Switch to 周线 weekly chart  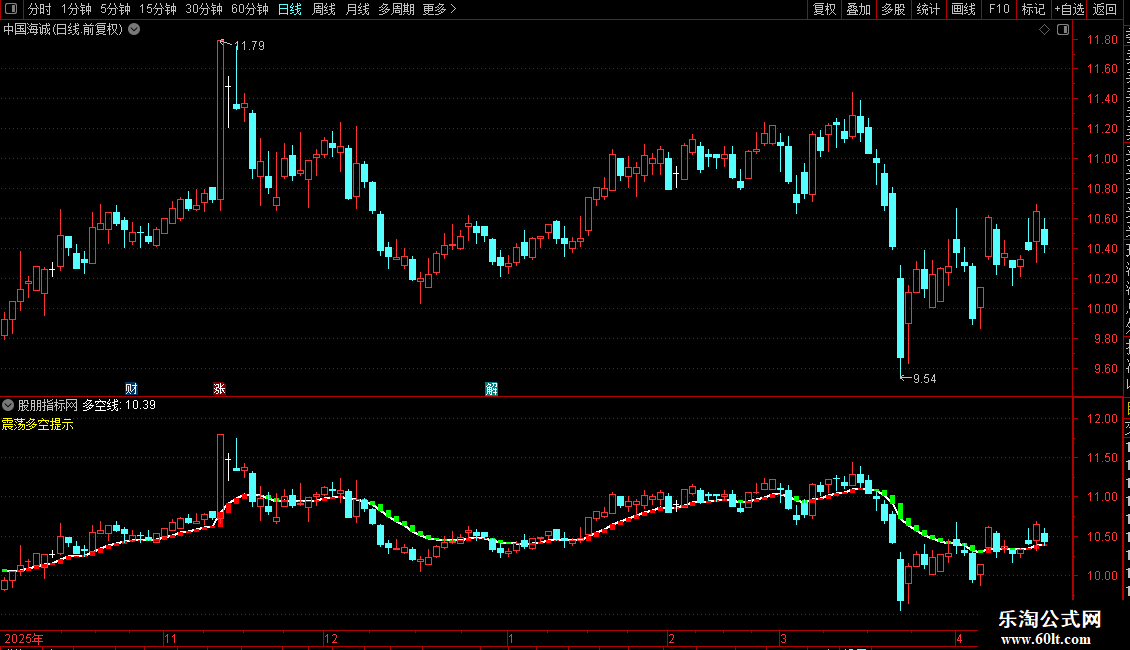point(324,9)
